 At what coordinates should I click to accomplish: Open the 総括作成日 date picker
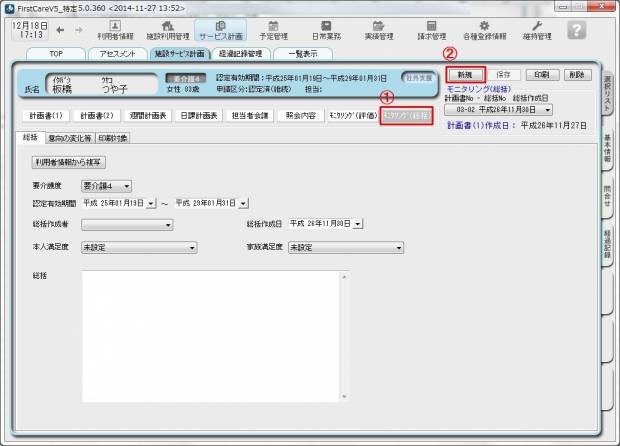click(358, 224)
